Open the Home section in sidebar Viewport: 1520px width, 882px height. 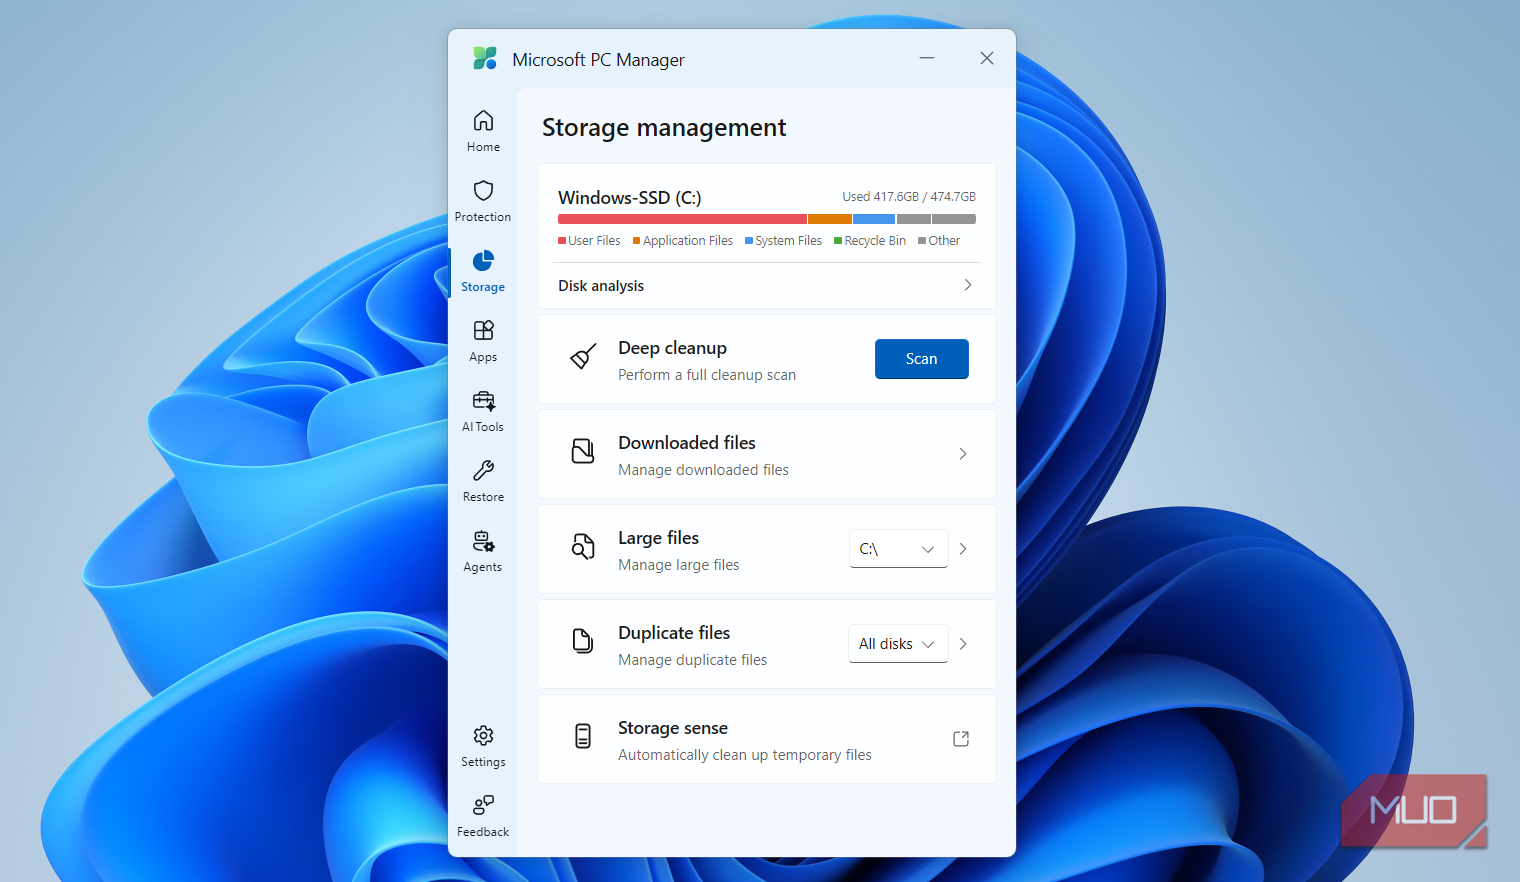483,131
